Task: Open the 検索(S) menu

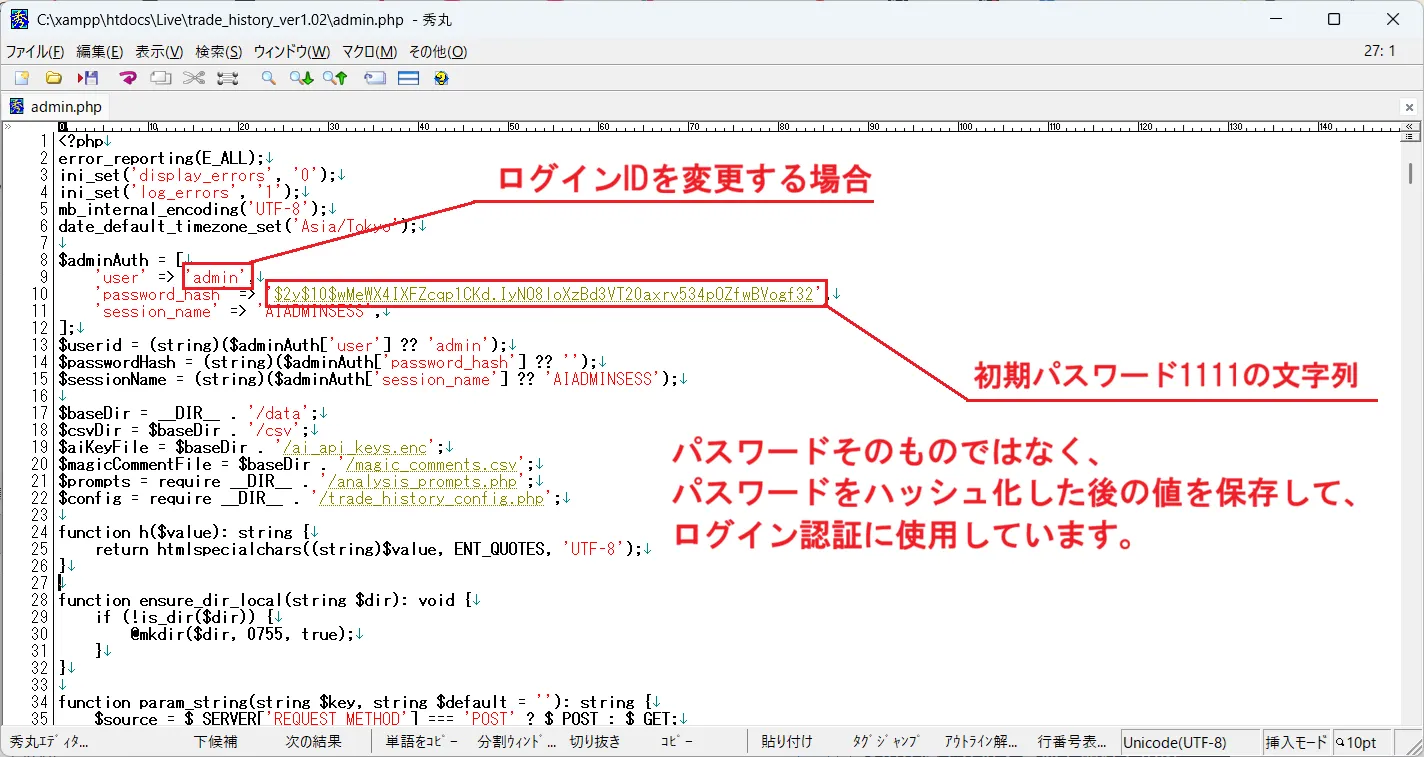Action: click(218, 52)
